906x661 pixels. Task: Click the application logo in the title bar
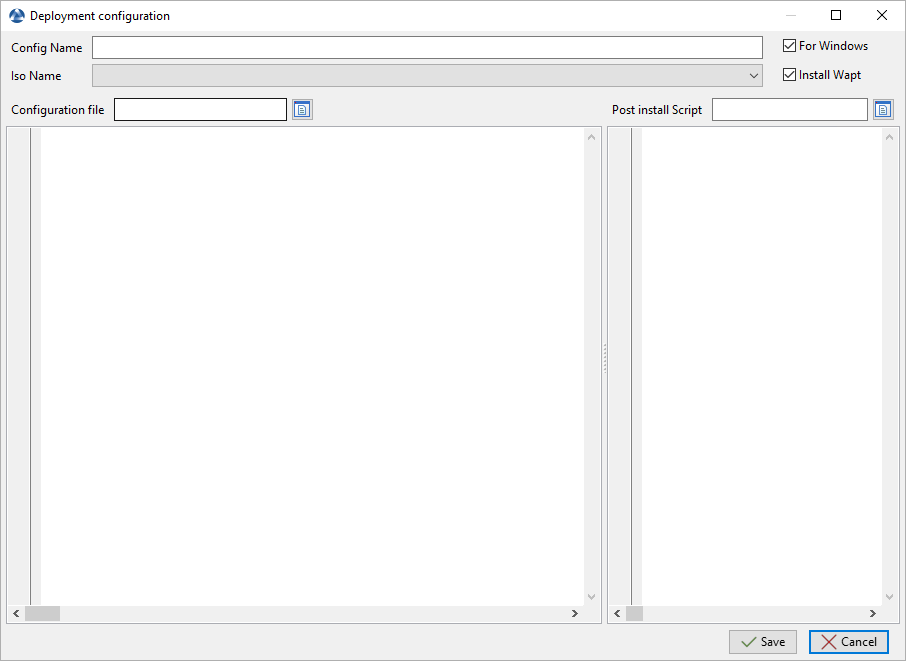pos(16,16)
